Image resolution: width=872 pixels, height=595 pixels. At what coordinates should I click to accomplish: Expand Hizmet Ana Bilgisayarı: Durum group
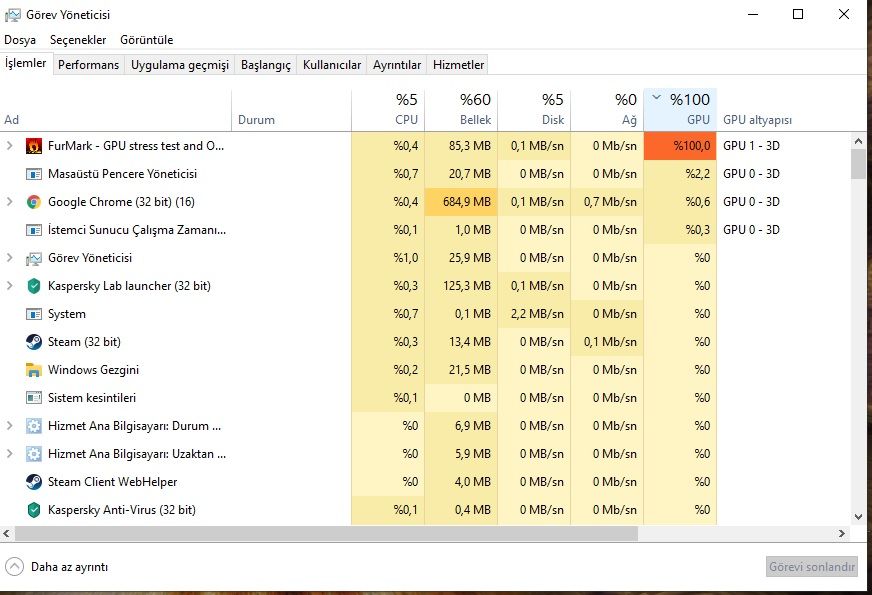[9, 425]
